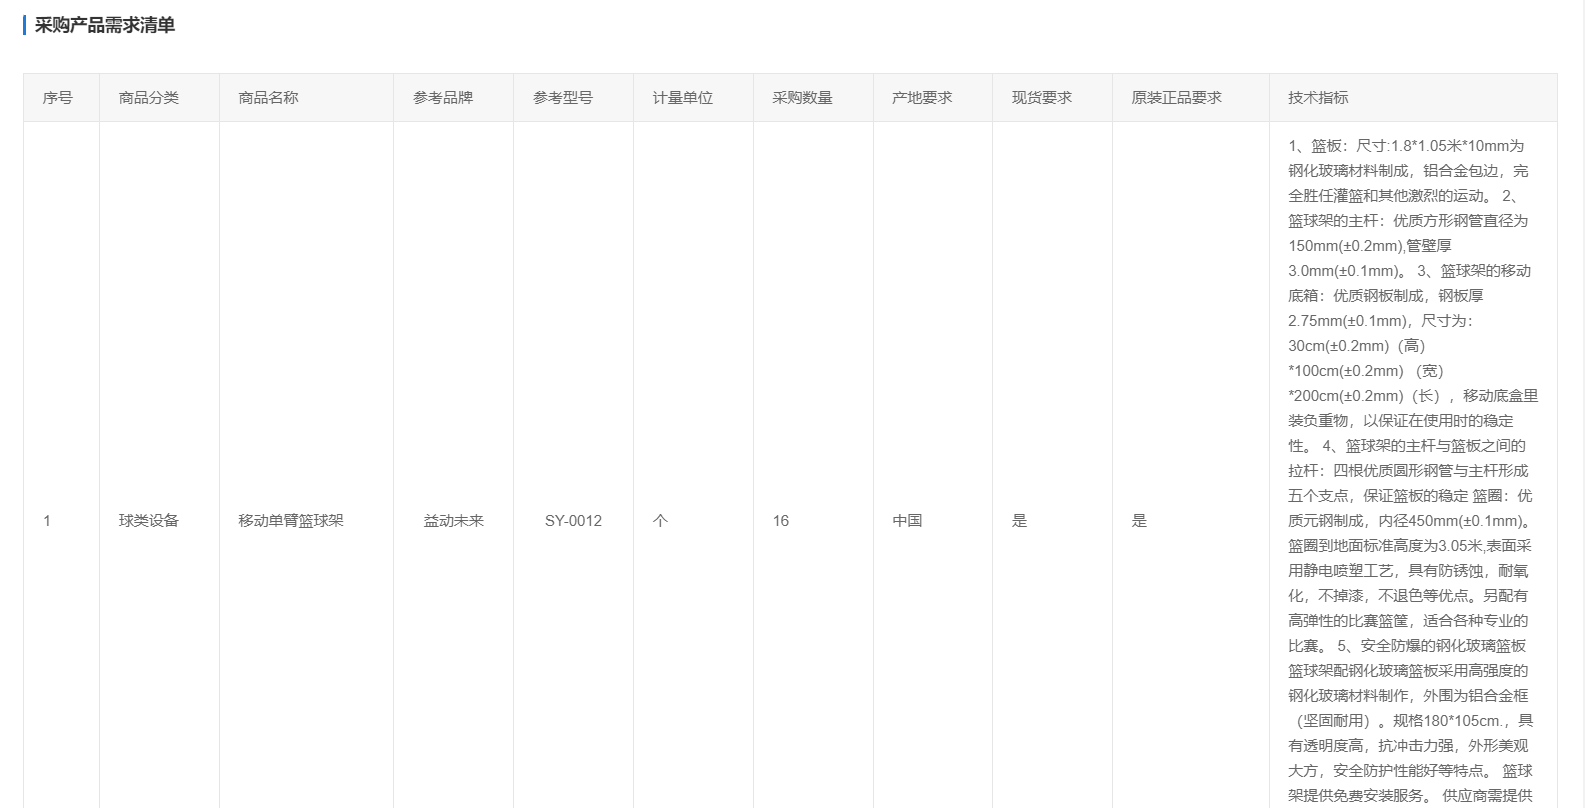Select the 参考品牌 column header
The image size is (1585, 808).
(x=443, y=98)
